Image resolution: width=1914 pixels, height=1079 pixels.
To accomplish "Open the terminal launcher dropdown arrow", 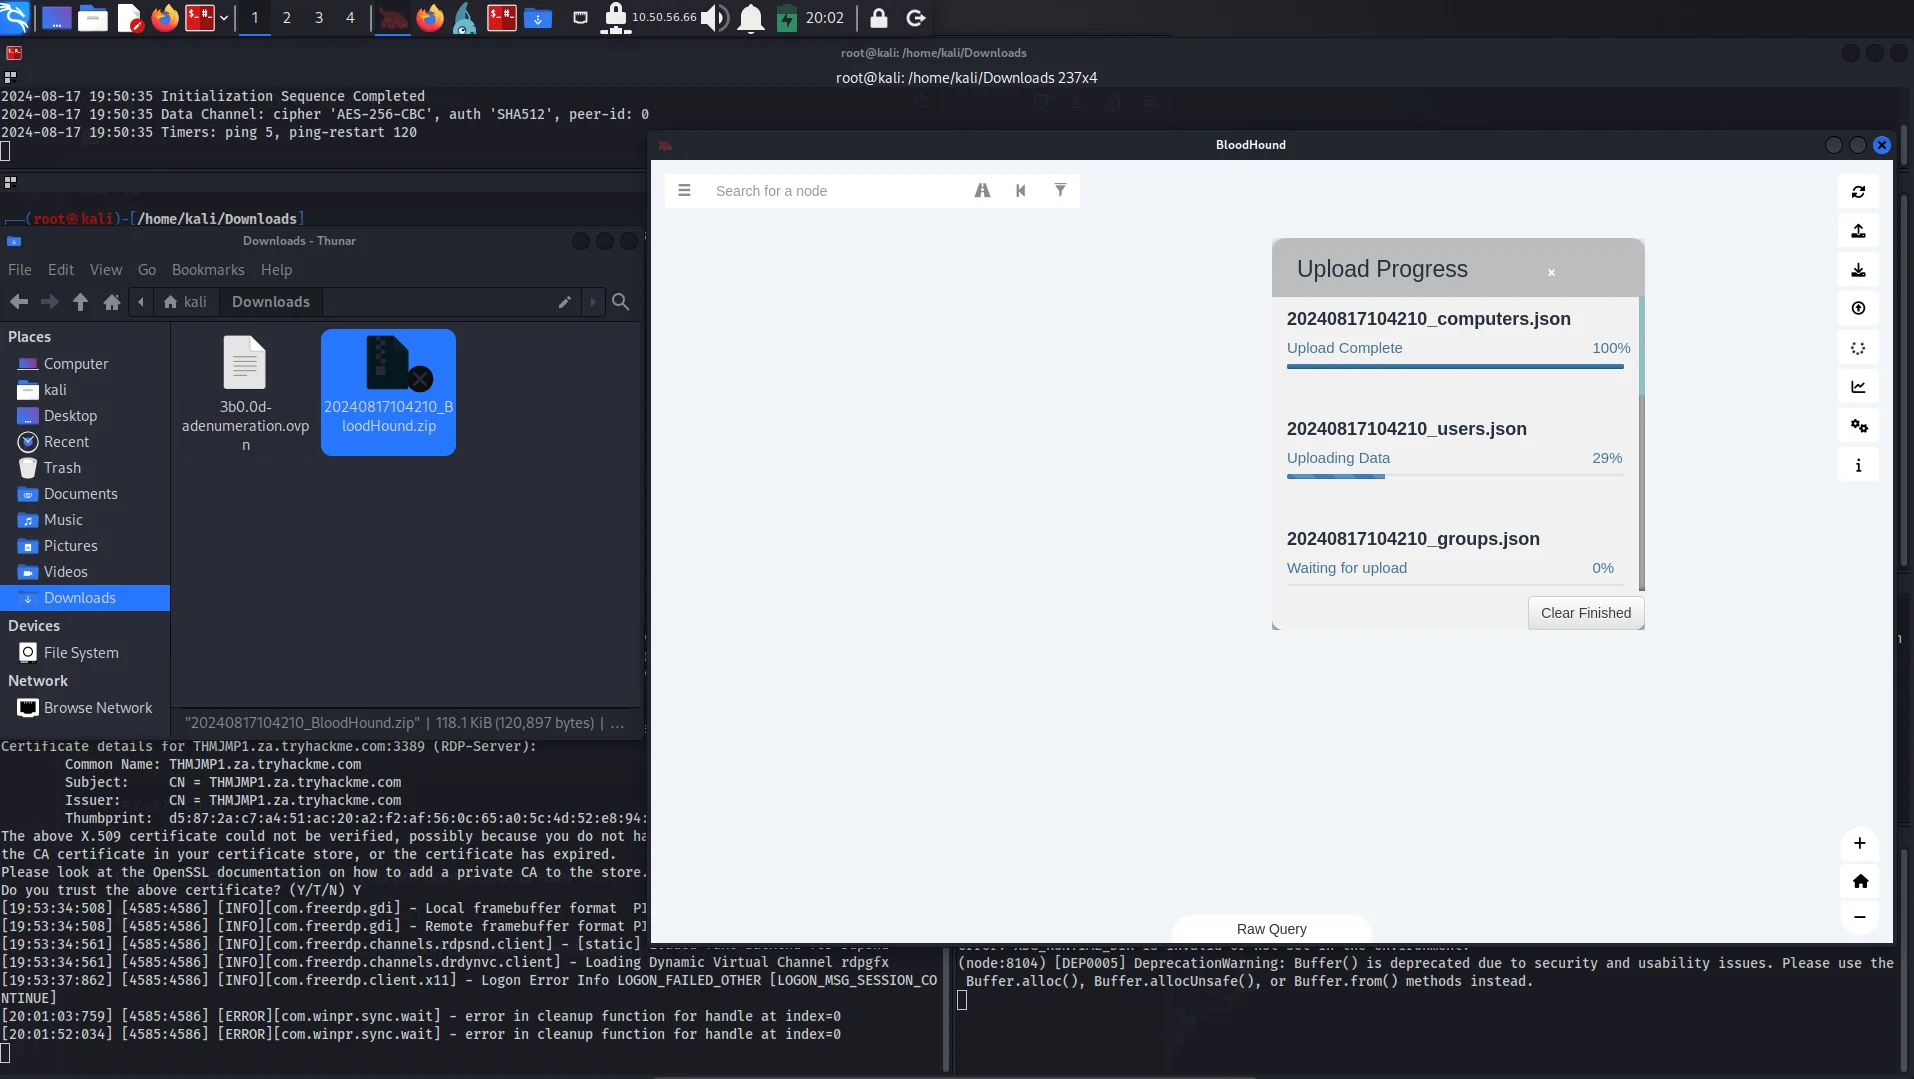I will [224, 18].
